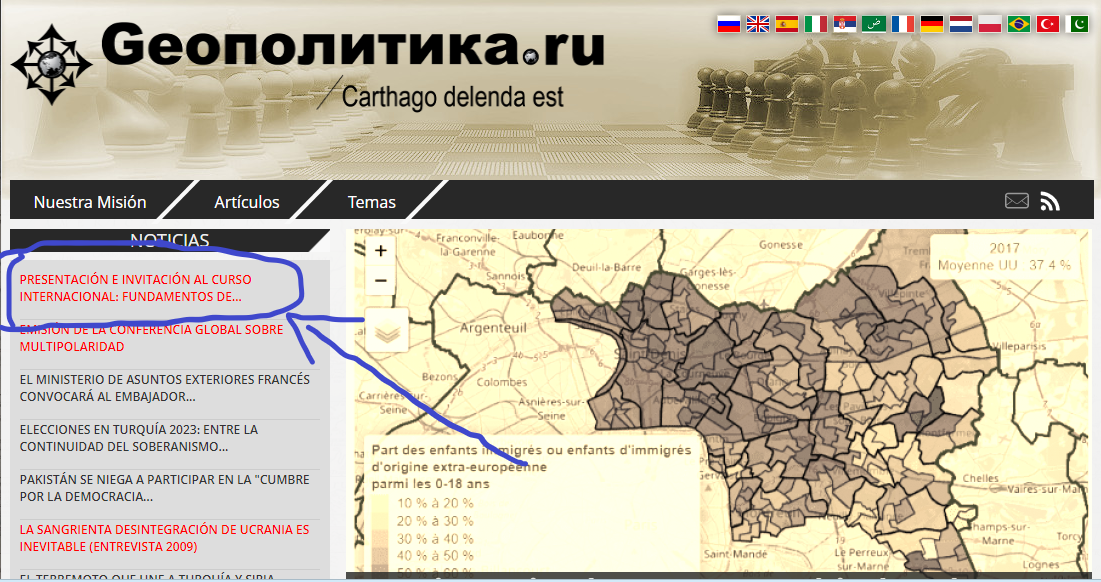Click the 20 % à 30 % legend swatch

tap(380, 521)
